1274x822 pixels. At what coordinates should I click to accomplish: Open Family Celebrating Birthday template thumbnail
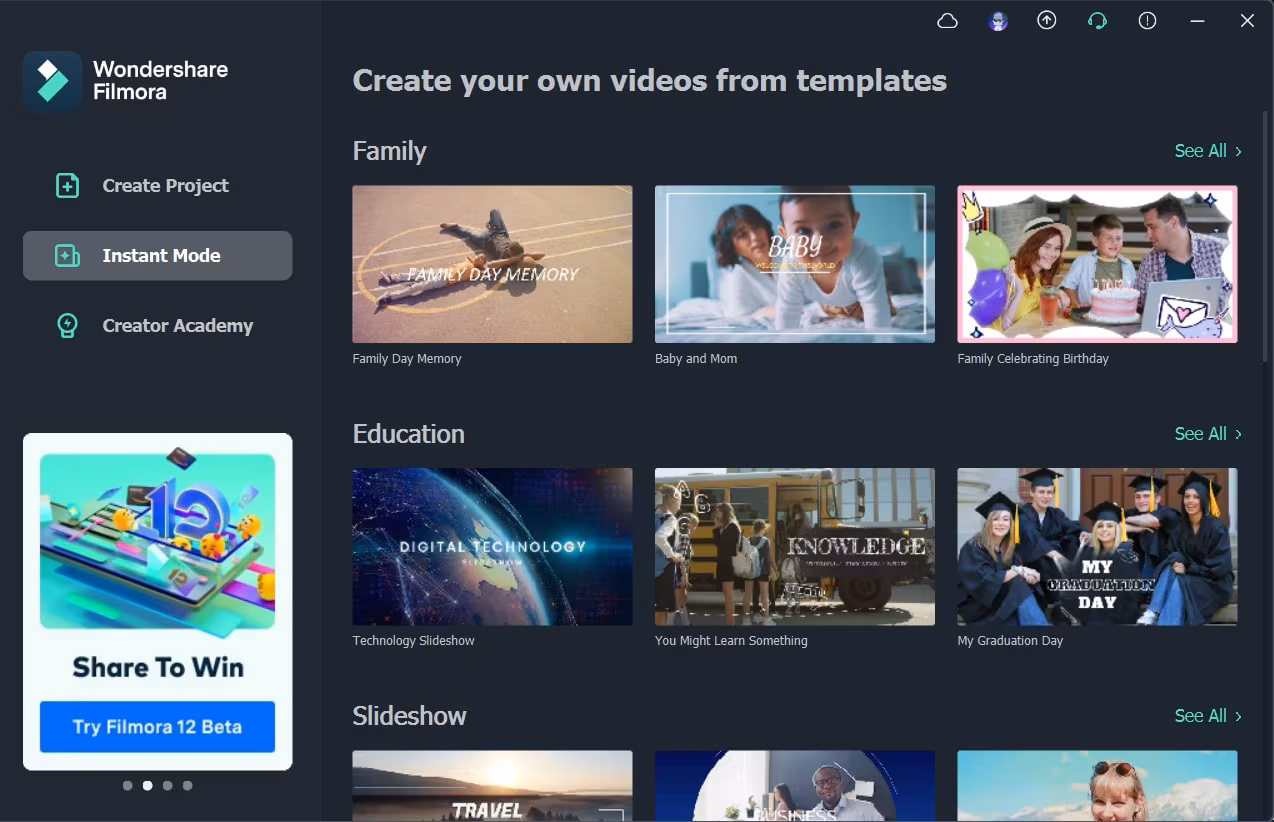click(1097, 264)
